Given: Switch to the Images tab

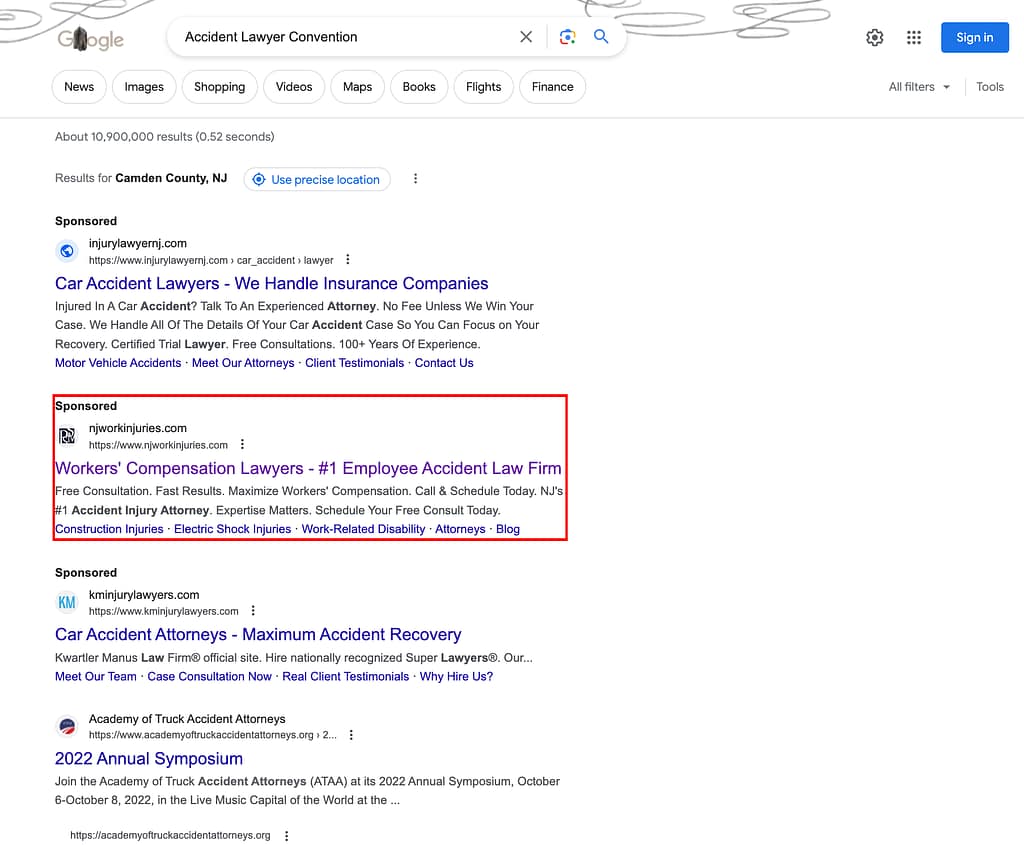Looking at the screenshot, I should tap(144, 87).
